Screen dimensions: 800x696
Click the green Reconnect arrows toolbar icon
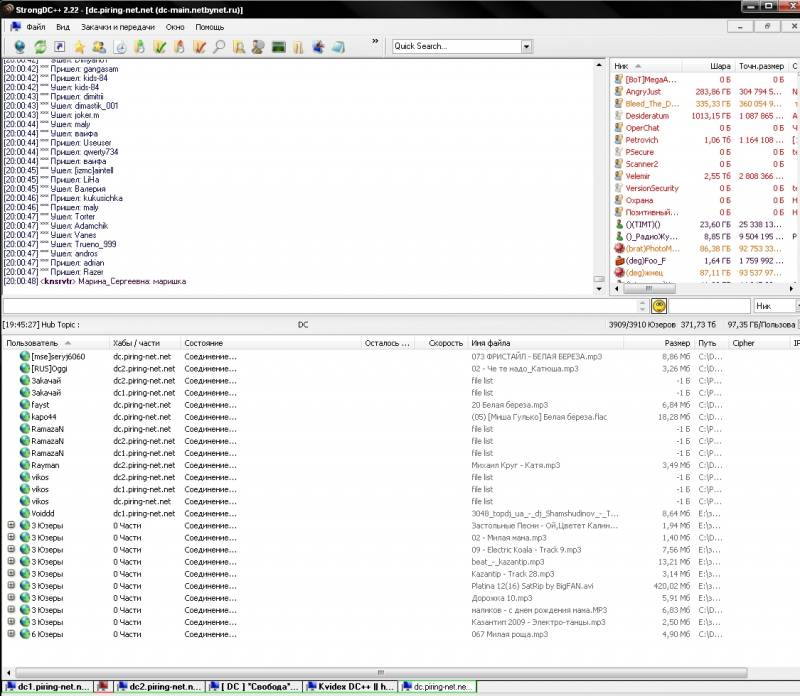(40, 46)
